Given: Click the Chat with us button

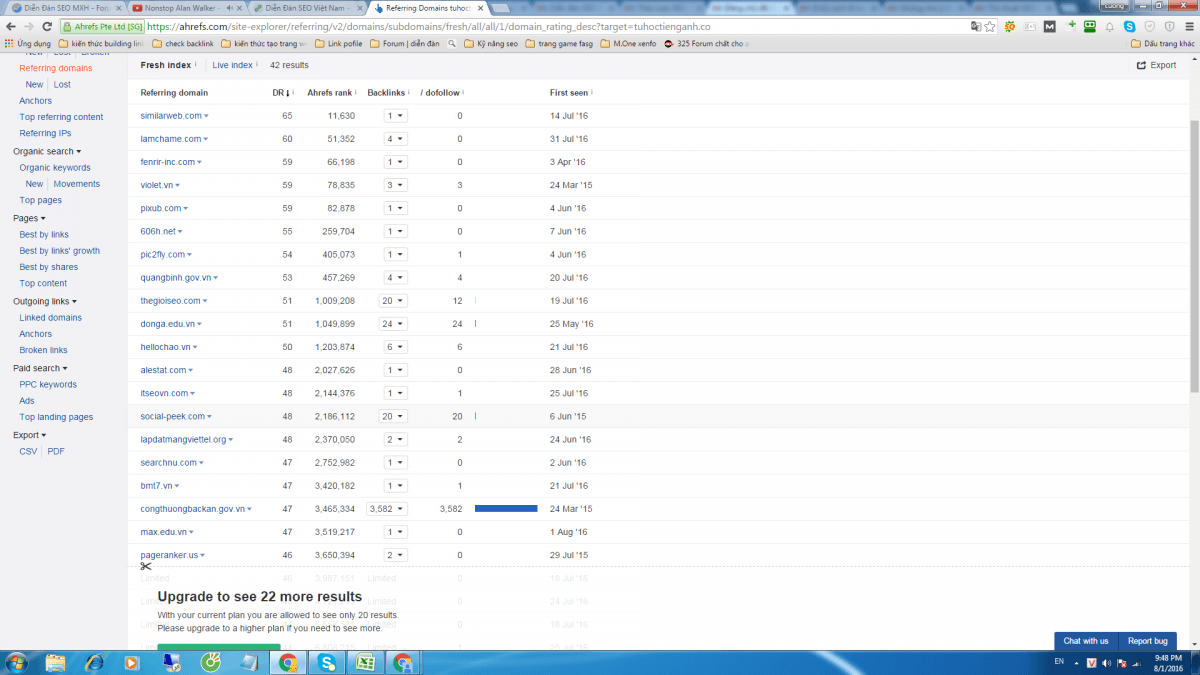Looking at the screenshot, I should [x=1085, y=641].
